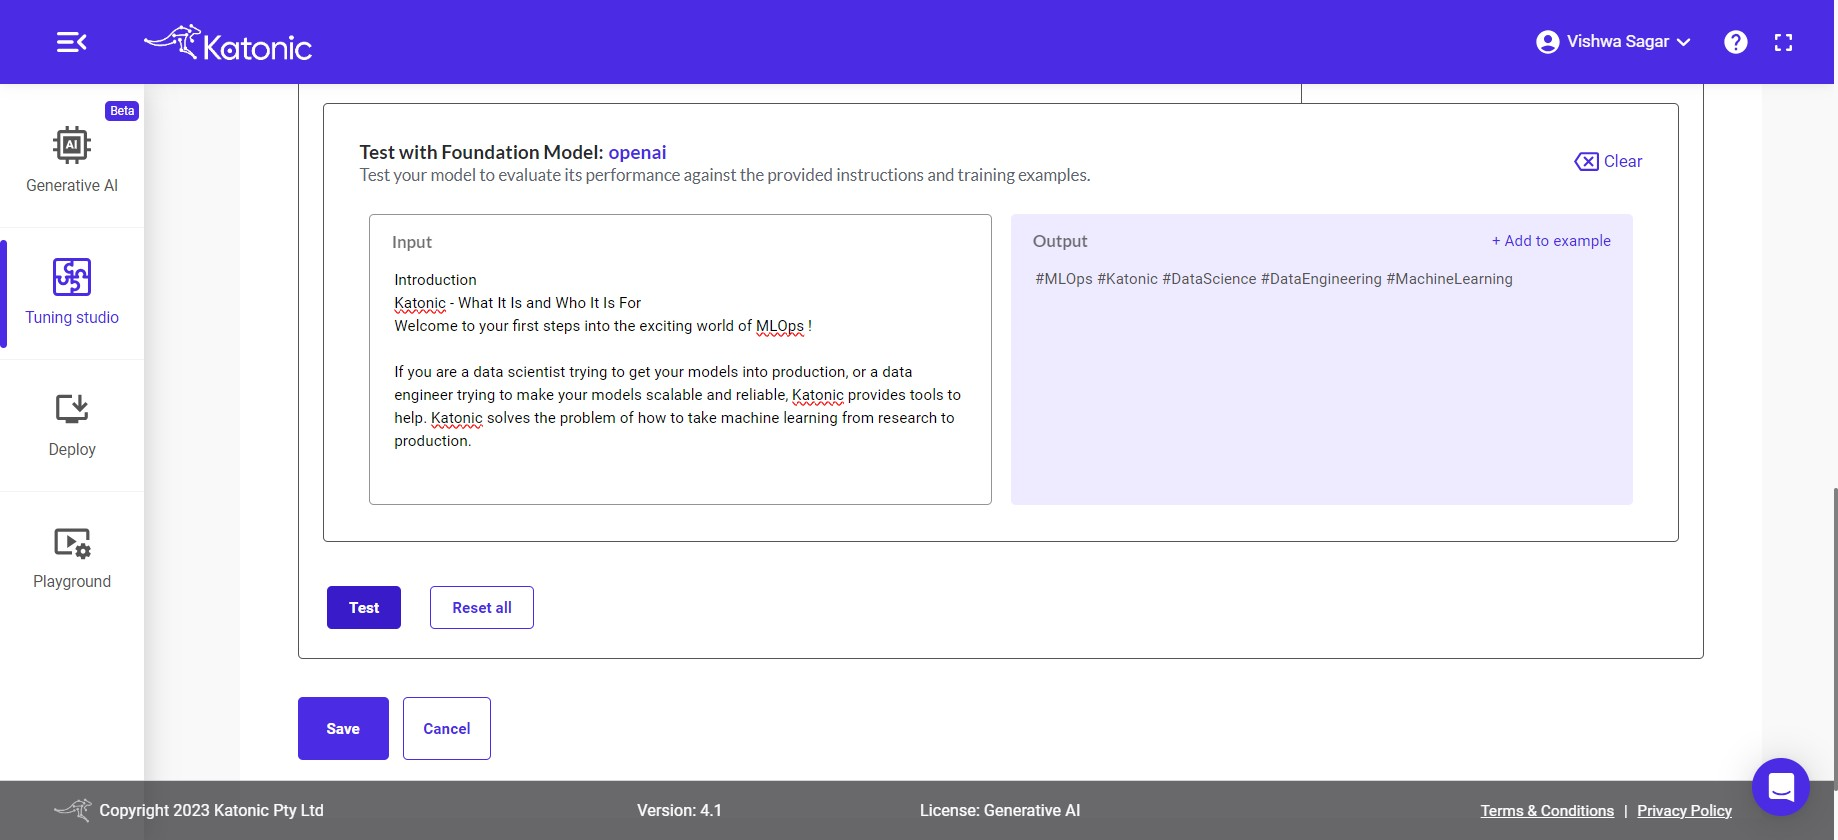1838x840 pixels.
Task: Open Tuning studio in the sidebar
Action: coord(72,291)
